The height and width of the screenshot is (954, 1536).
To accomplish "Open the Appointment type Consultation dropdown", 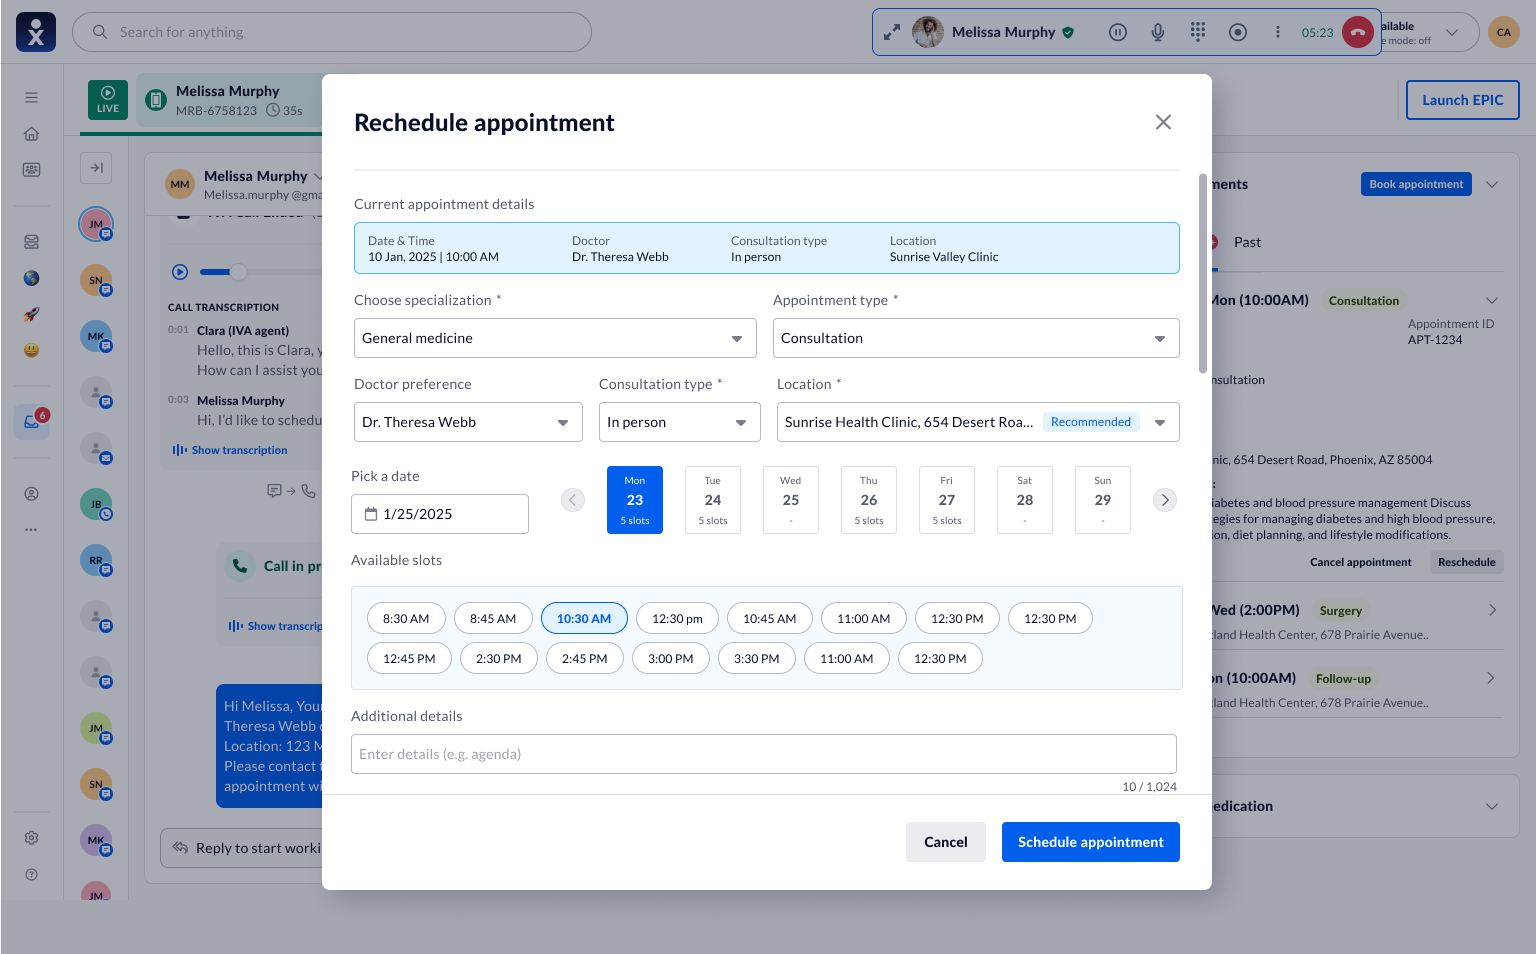I will (x=976, y=338).
